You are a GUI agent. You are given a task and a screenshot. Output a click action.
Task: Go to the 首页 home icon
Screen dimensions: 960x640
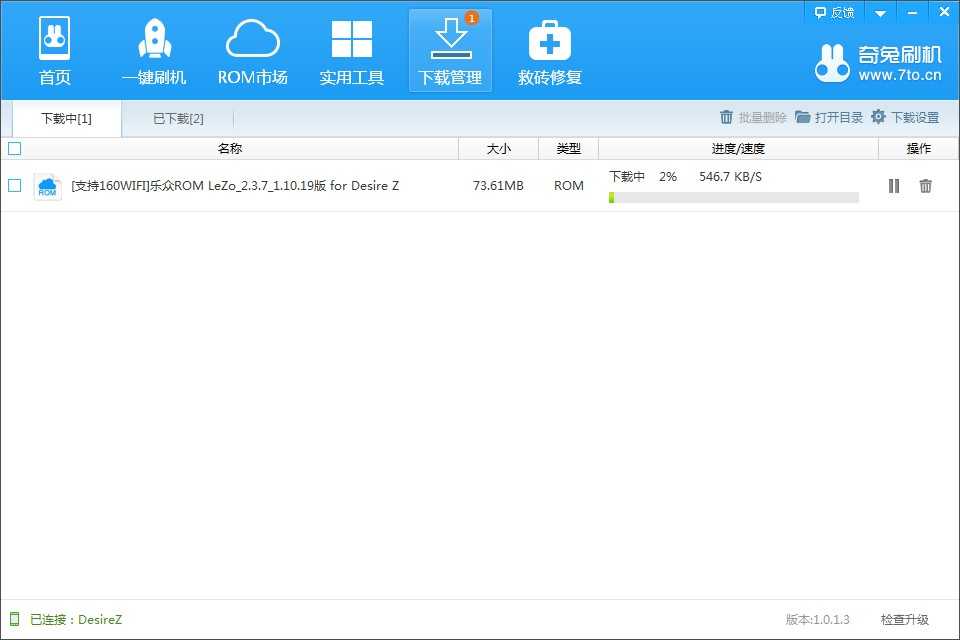point(54,50)
